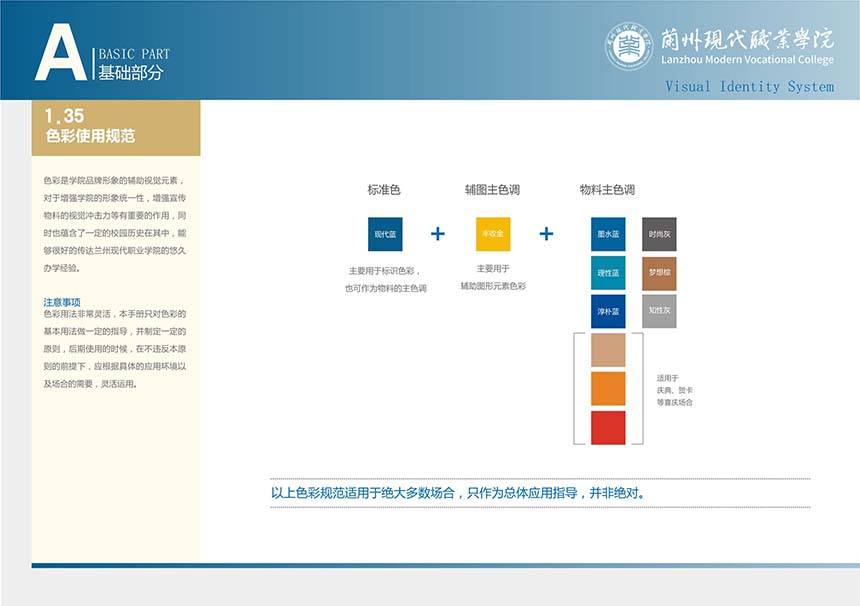The image size is (860, 606).
Task: Select the 丰收金 yellow color swatch
Action: pyautogui.click(x=493, y=234)
